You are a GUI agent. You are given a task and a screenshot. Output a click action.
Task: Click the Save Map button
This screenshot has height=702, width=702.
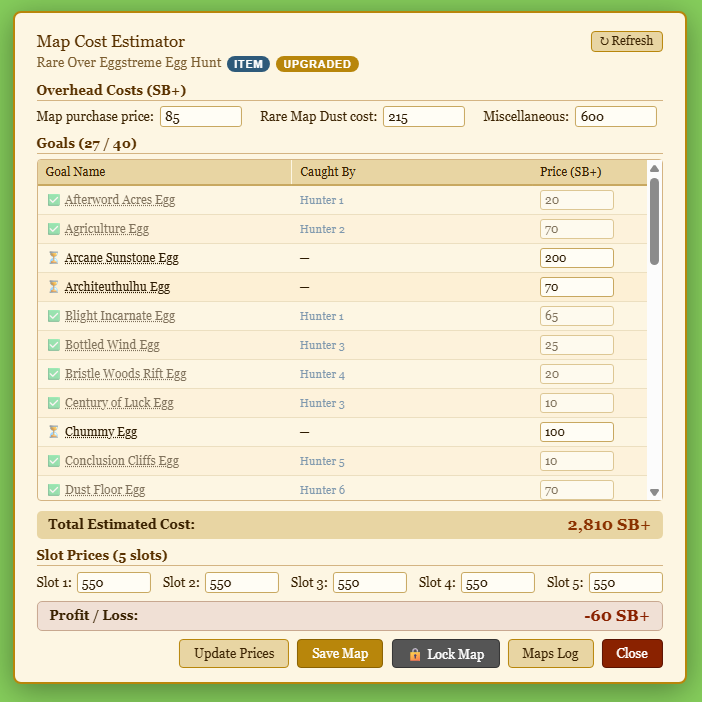pos(340,654)
